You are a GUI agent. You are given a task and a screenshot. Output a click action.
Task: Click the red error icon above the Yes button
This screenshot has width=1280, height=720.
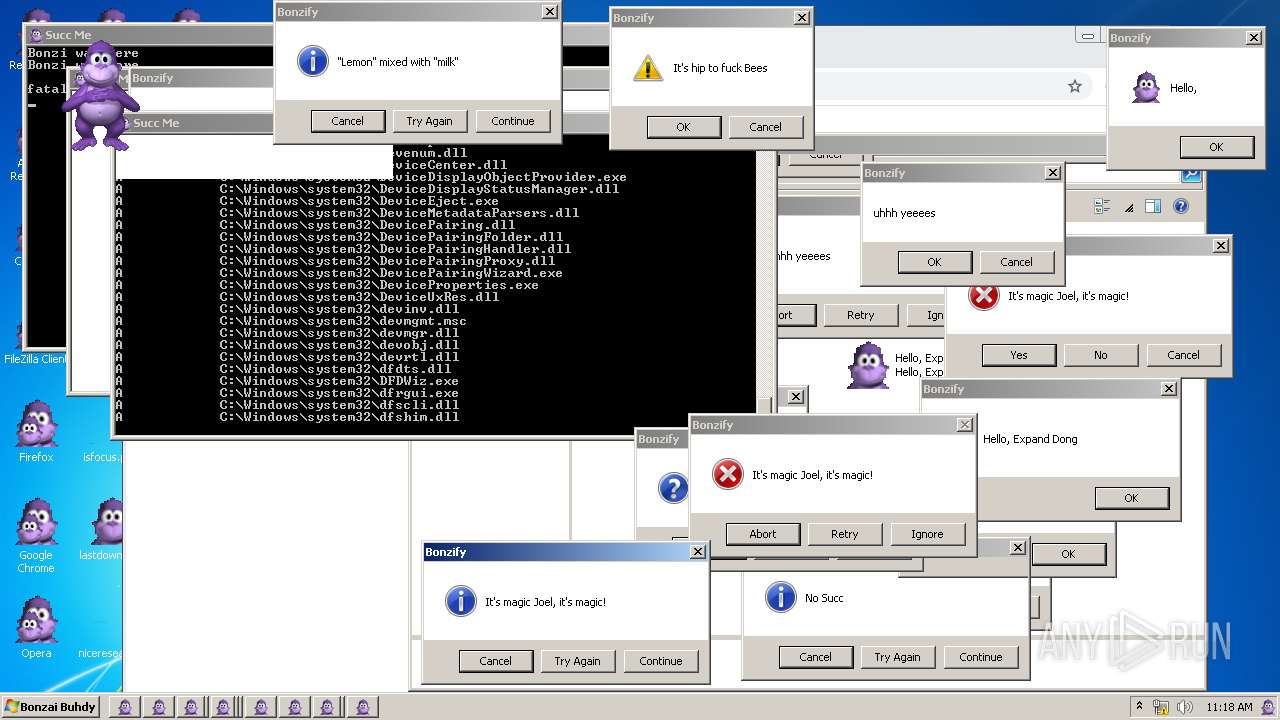(984, 296)
